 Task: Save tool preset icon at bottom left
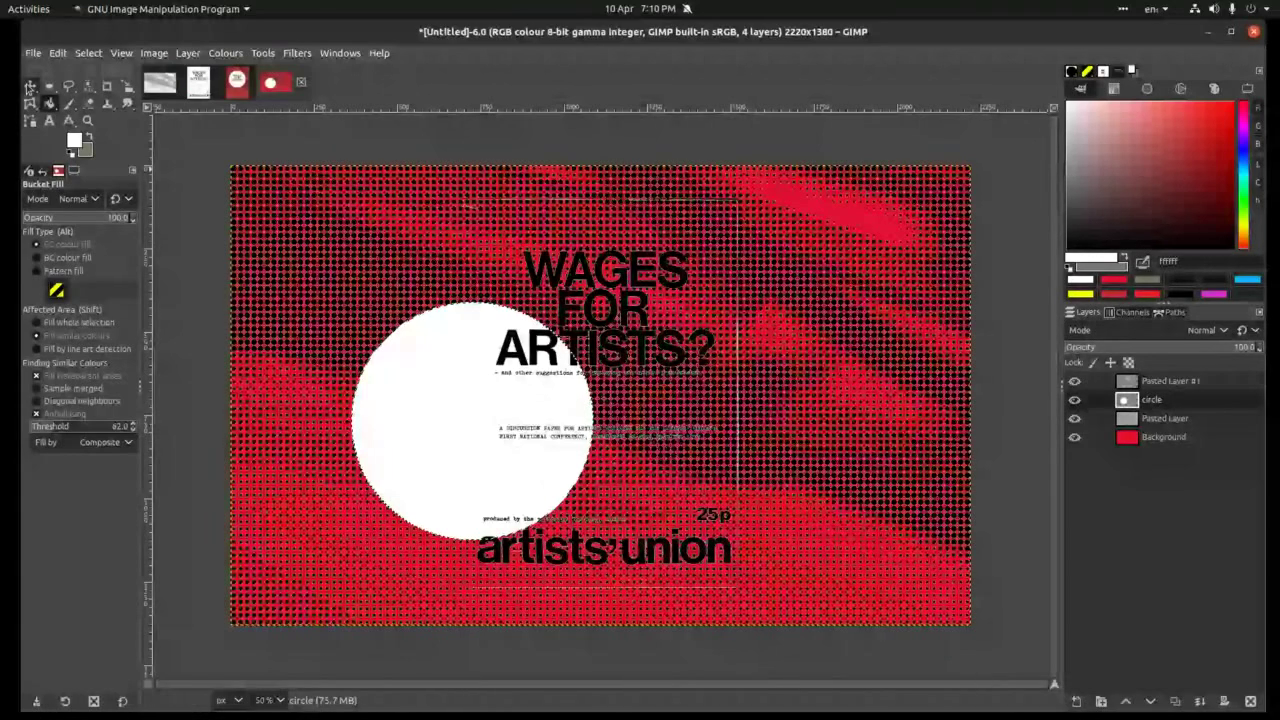[36, 701]
